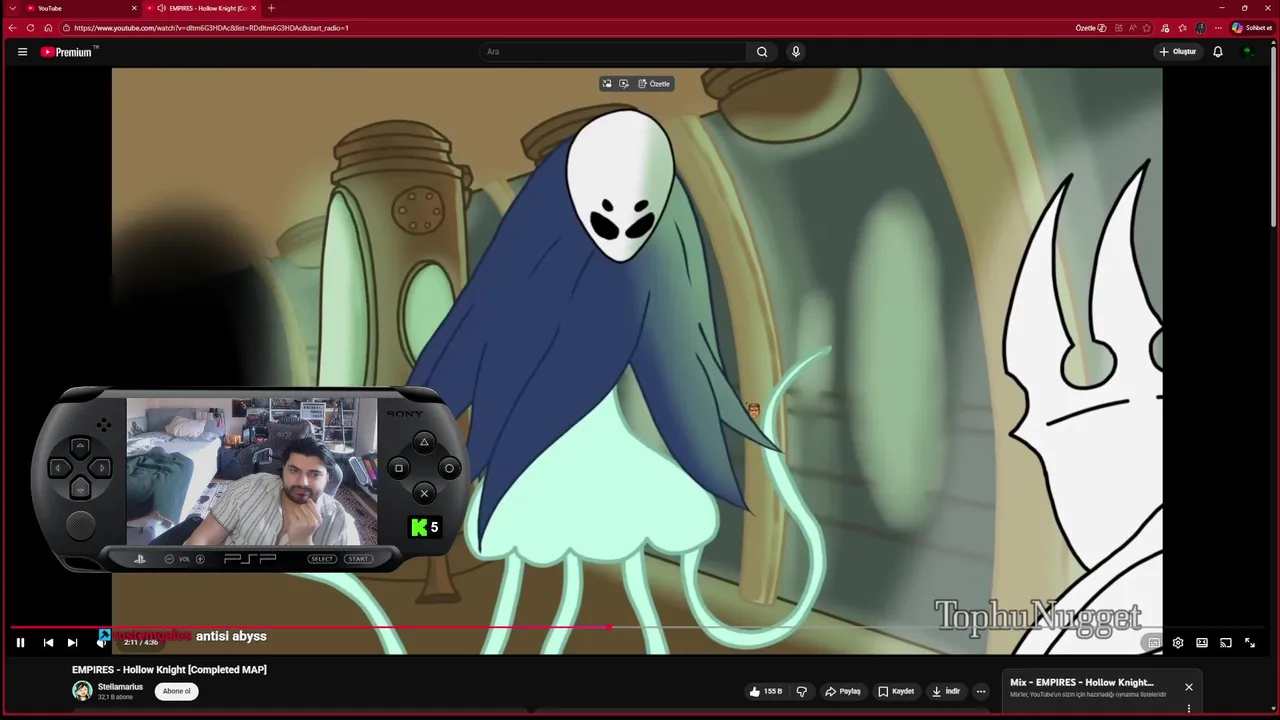Reload the current page
1280x720 pixels.
pos(30,28)
